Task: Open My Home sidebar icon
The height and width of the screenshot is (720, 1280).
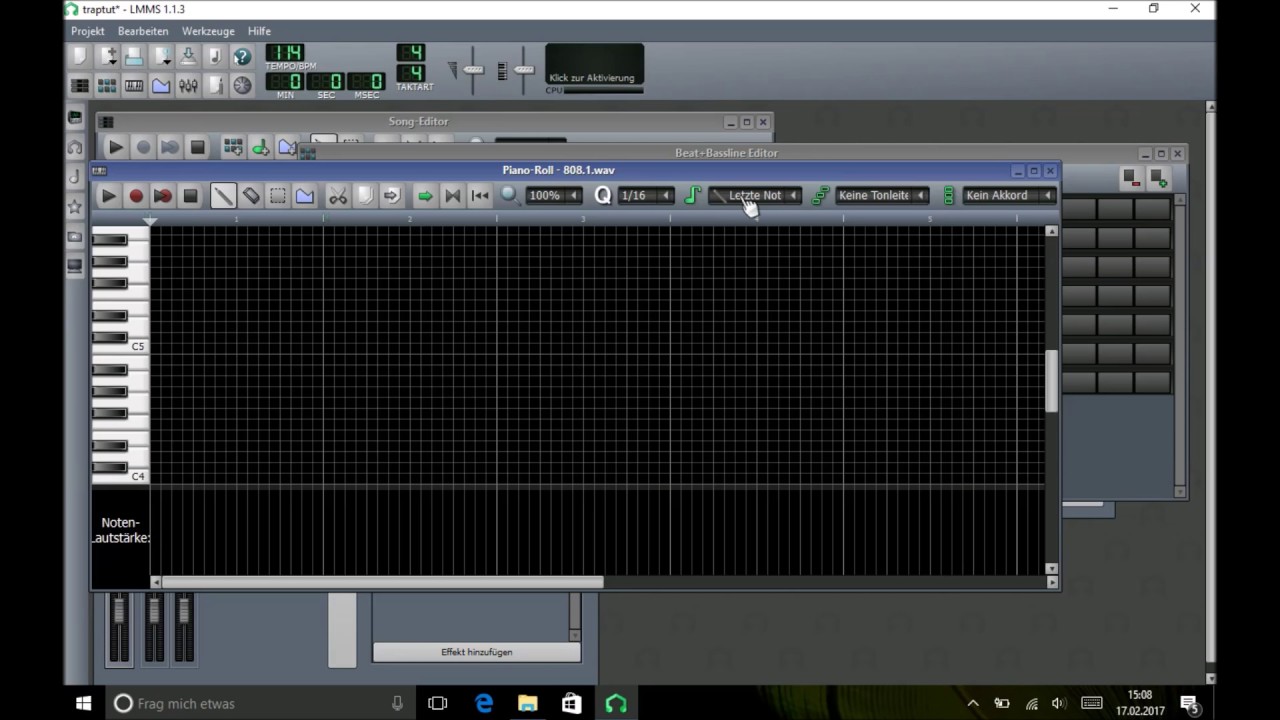Action: pos(75,237)
